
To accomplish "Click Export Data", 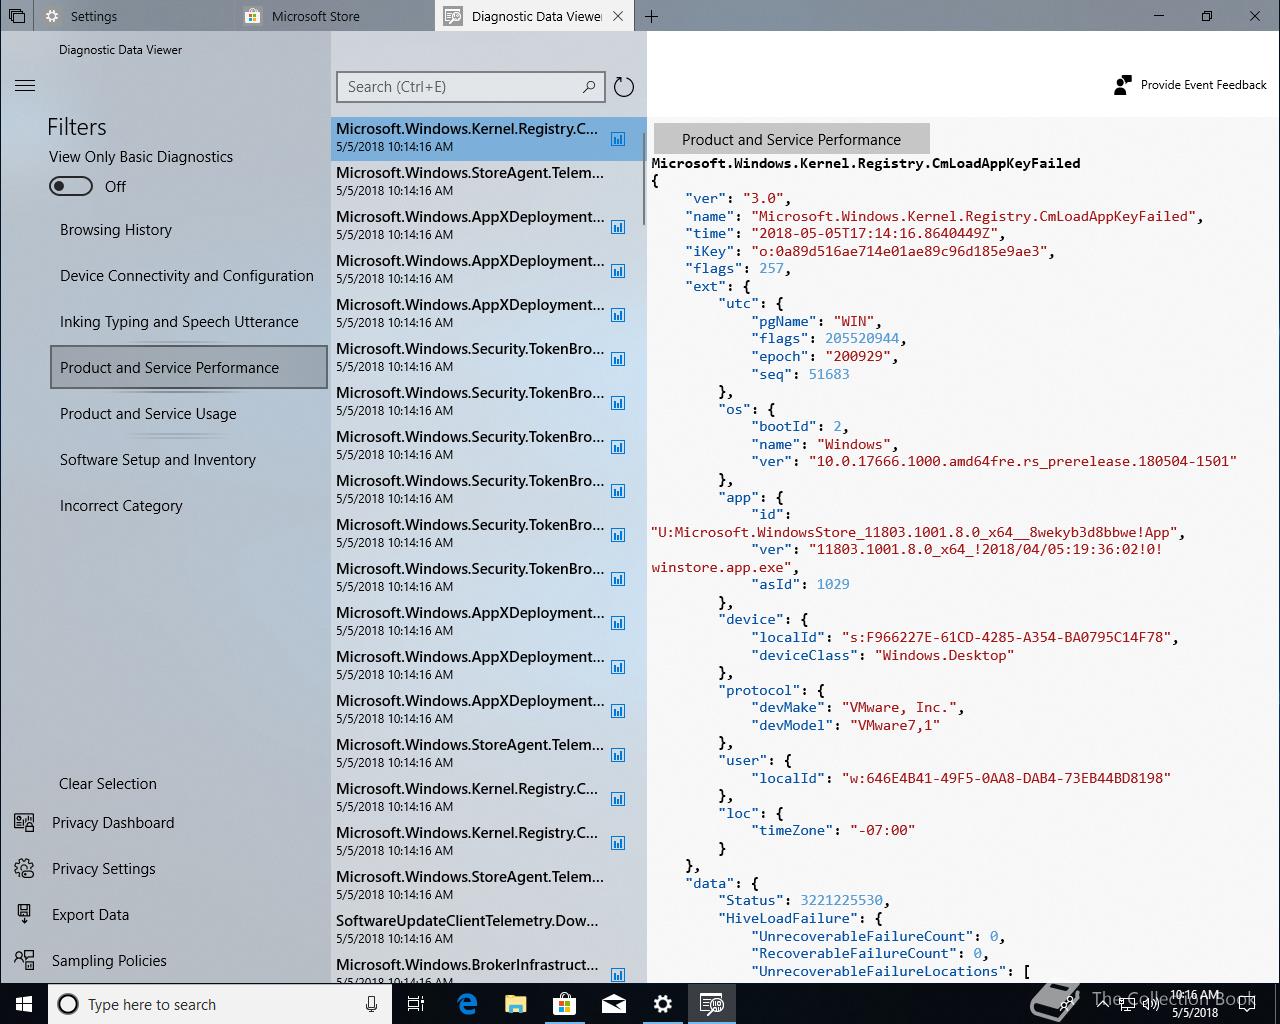I will tap(91, 915).
